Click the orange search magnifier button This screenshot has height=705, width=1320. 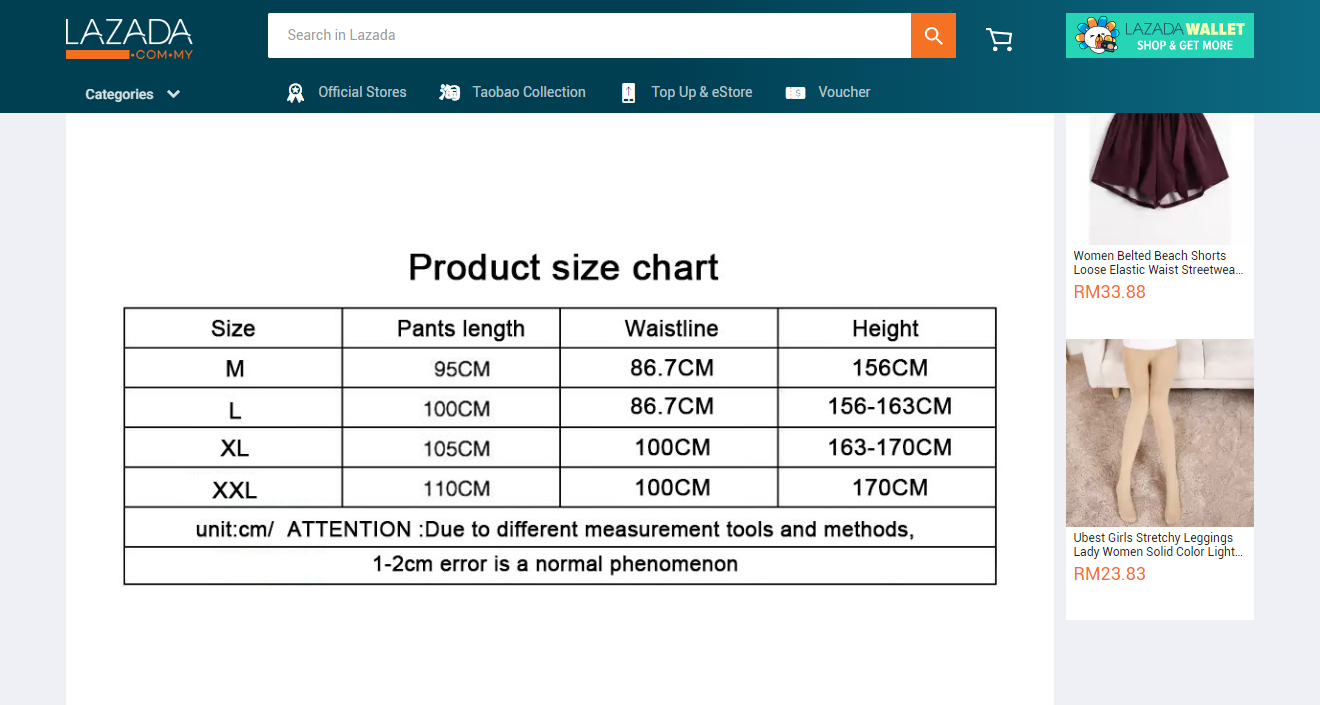pos(933,36)
